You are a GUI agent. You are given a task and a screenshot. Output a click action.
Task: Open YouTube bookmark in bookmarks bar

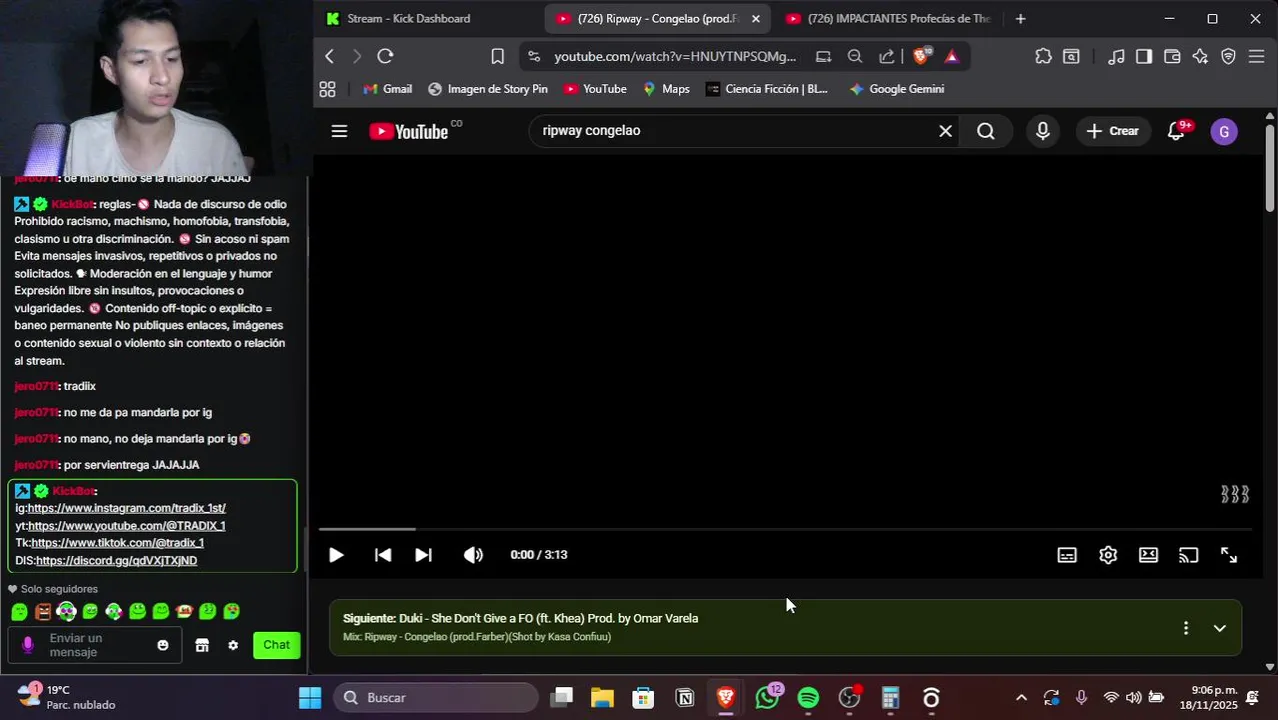coord(595,89)
